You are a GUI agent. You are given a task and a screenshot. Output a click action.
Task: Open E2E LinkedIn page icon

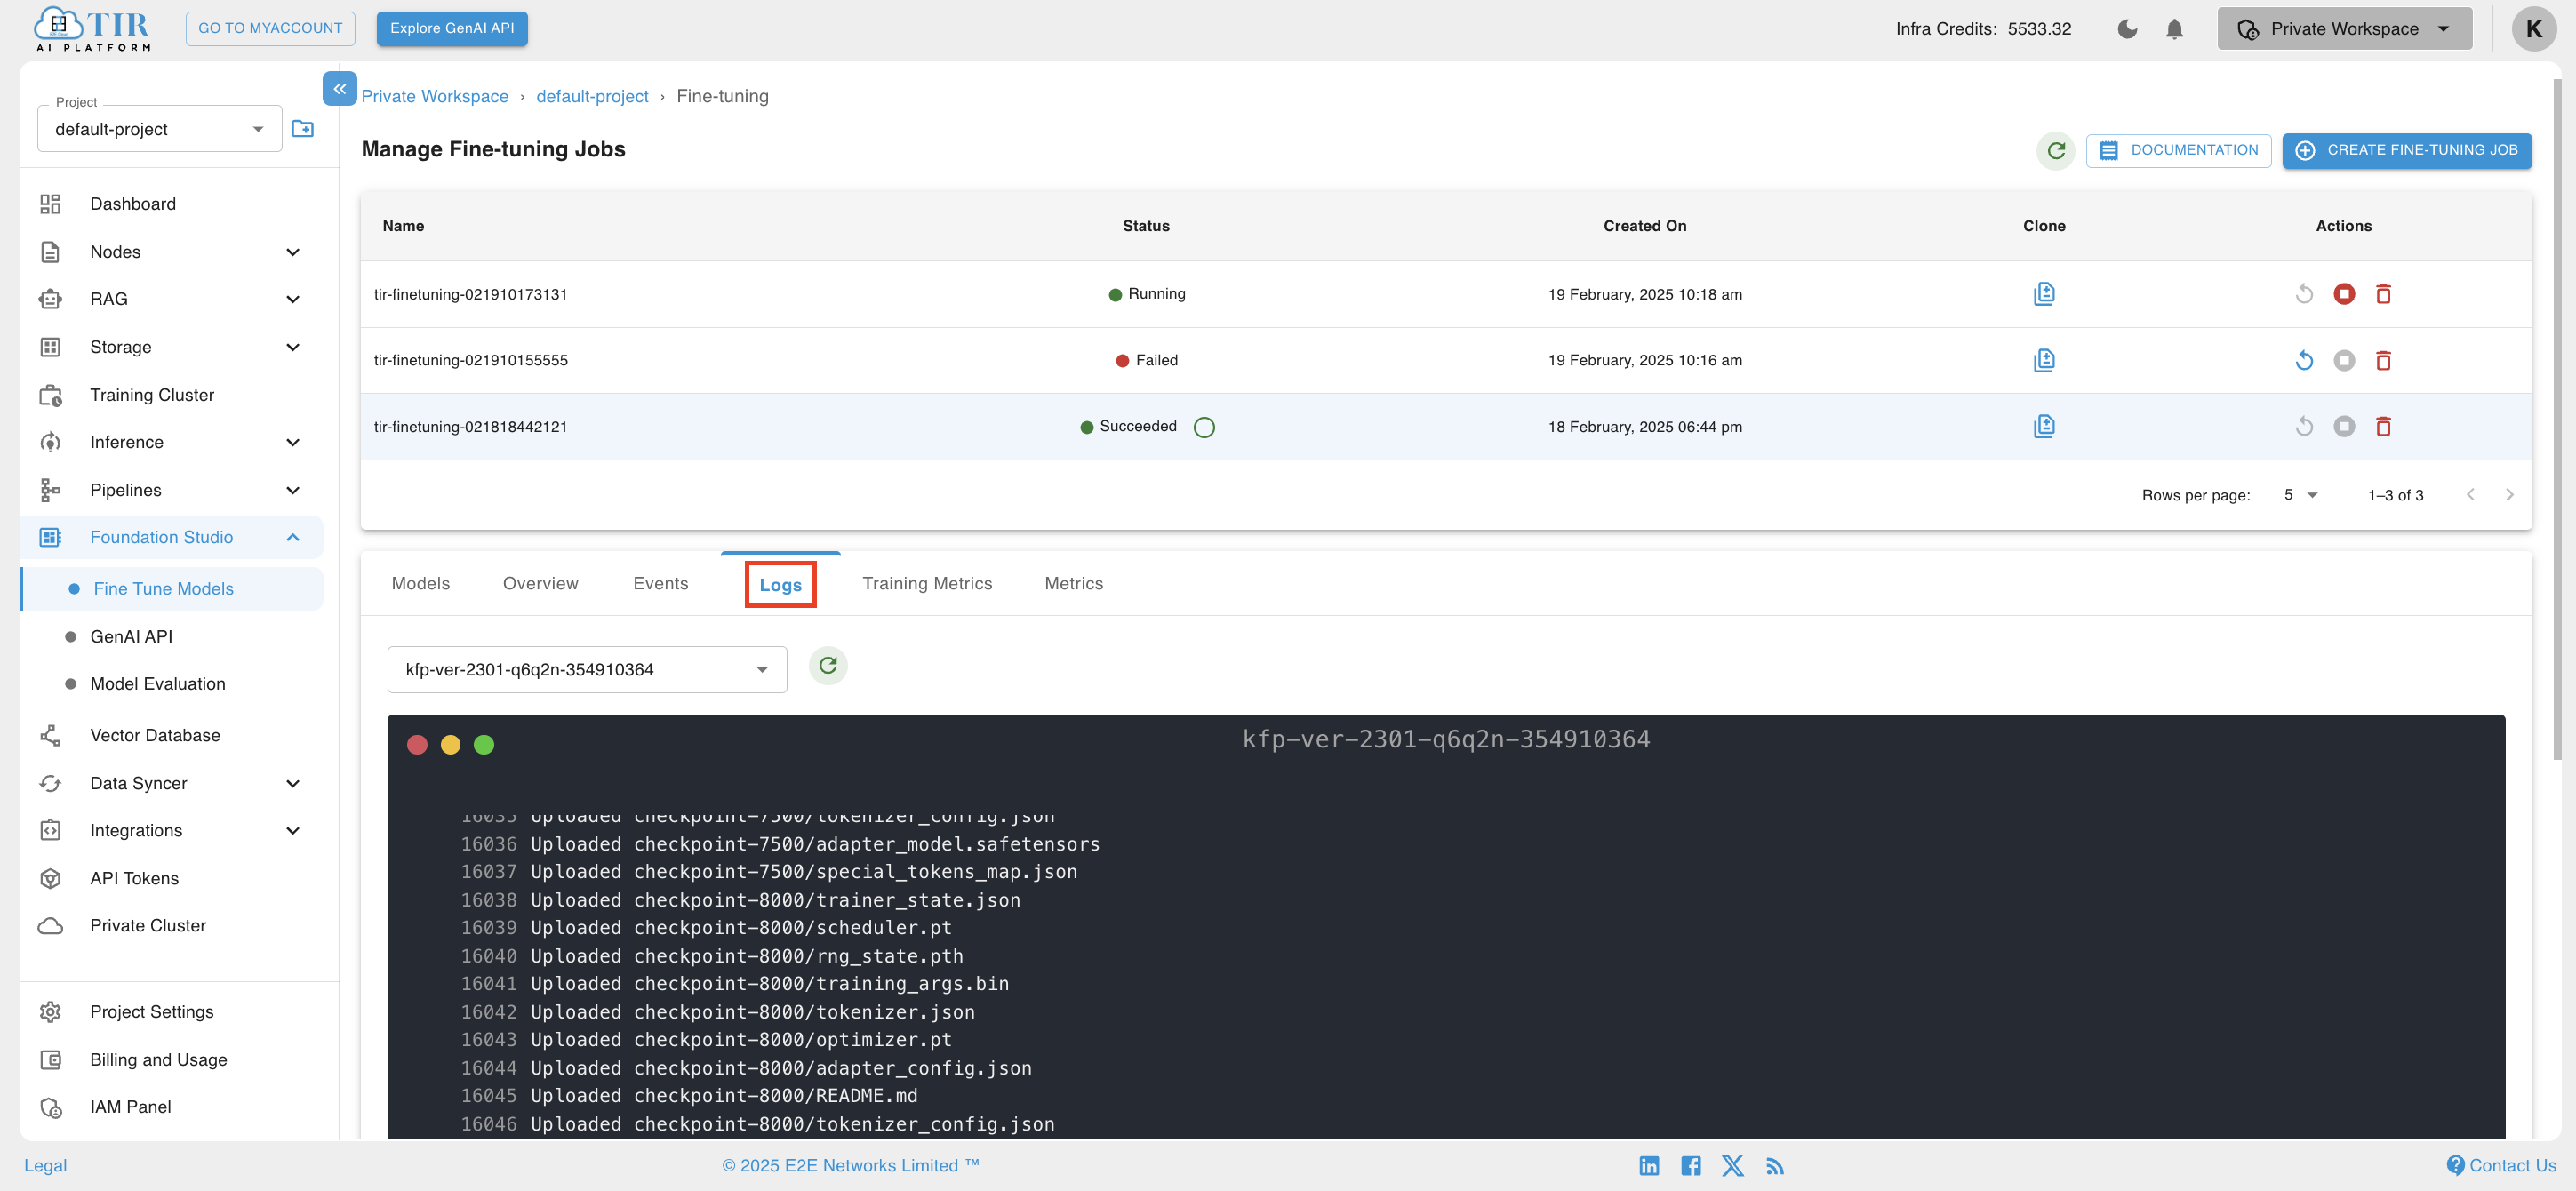[1648, 1165]
